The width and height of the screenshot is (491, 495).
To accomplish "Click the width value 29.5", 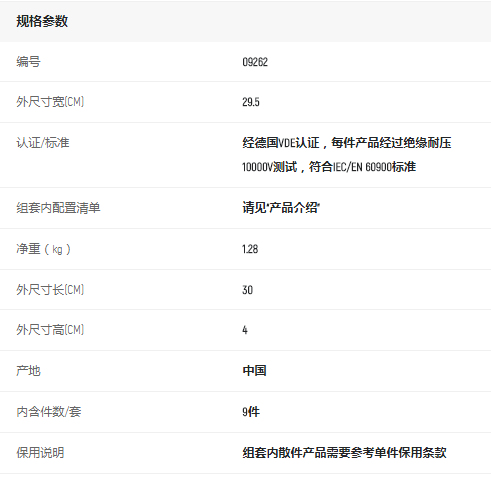I will click(251, 102).
